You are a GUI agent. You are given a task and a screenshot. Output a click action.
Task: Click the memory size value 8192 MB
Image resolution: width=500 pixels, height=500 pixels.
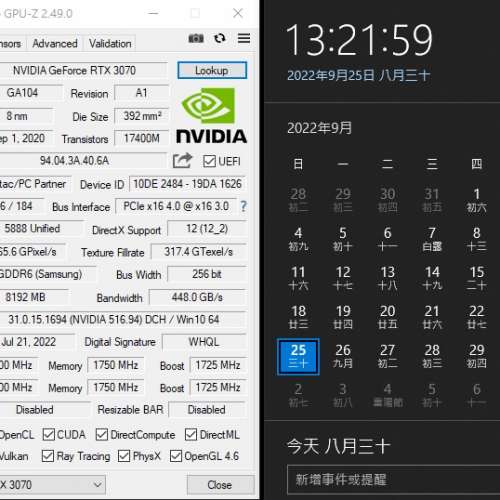point(34,297)
